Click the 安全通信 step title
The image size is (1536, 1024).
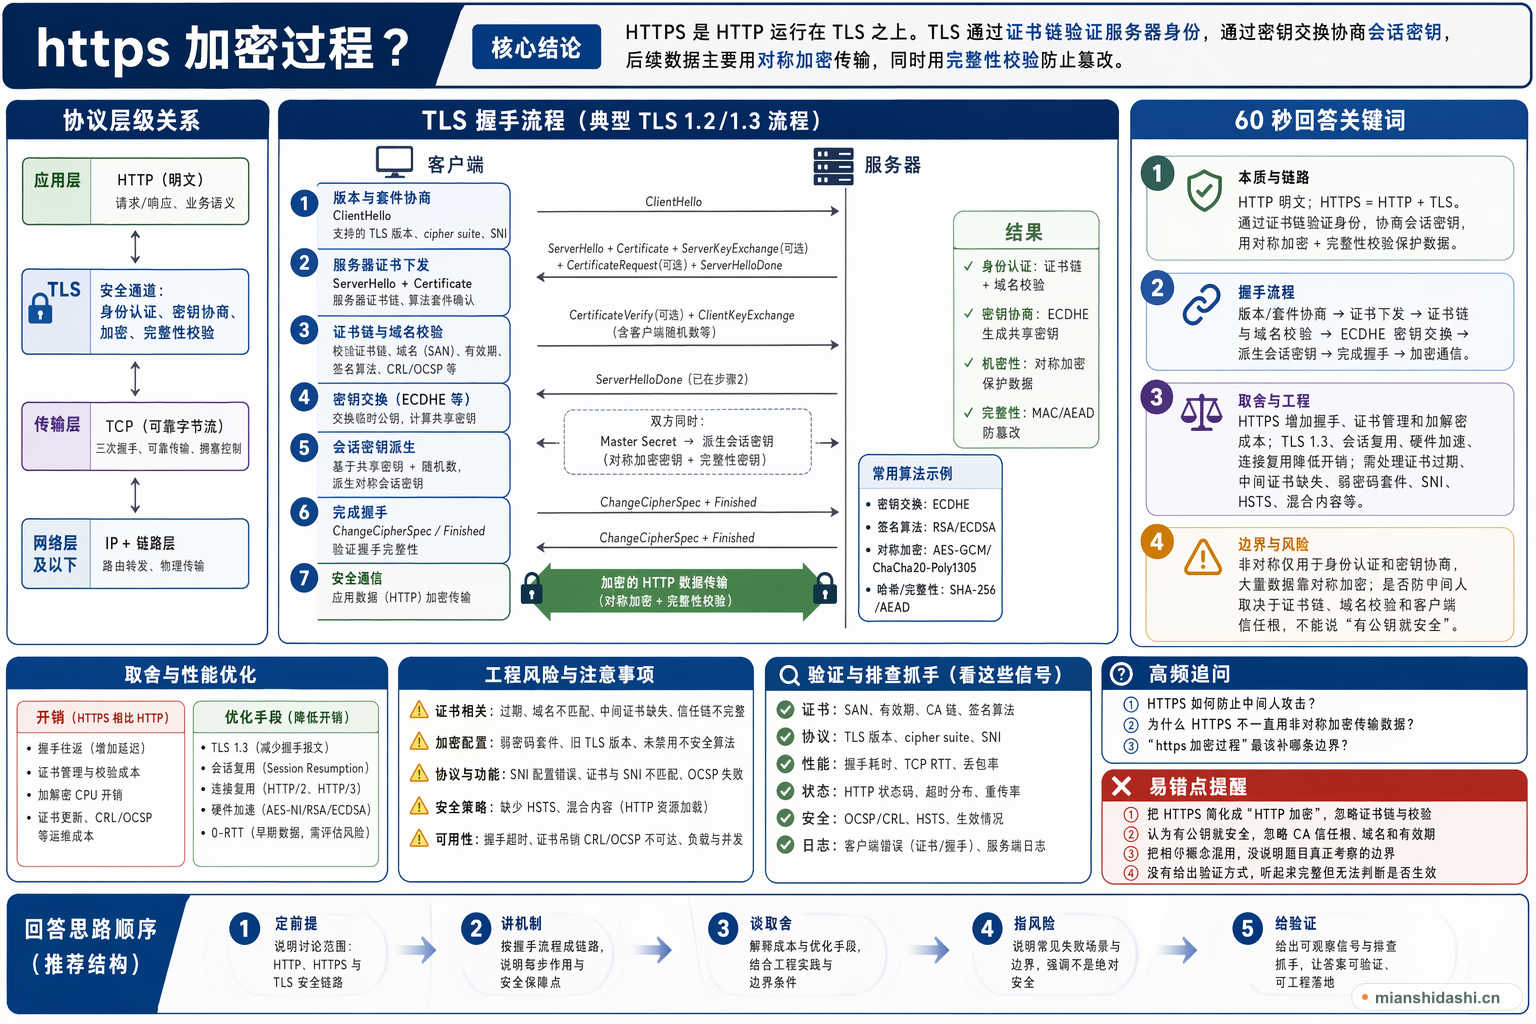pyautogui.click(x=357, y=578)
